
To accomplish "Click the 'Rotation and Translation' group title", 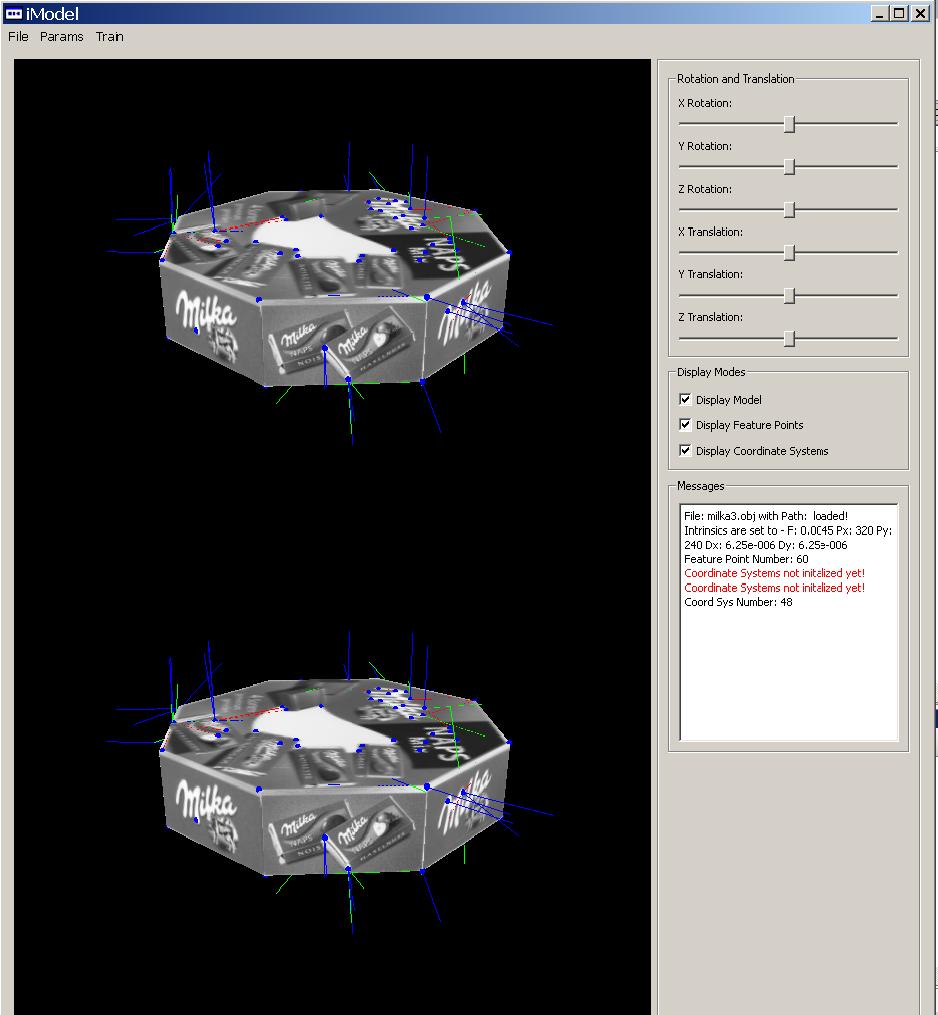I will 735,79.
